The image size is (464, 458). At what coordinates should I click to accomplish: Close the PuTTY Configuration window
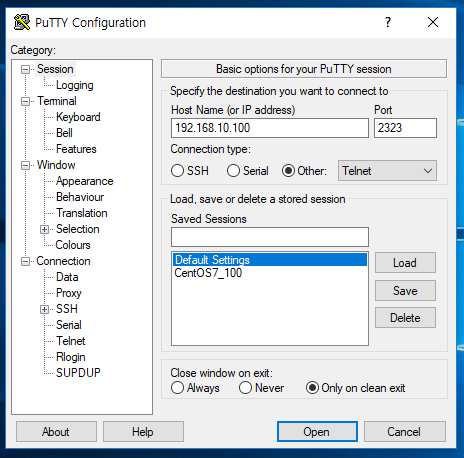point(433,22)
